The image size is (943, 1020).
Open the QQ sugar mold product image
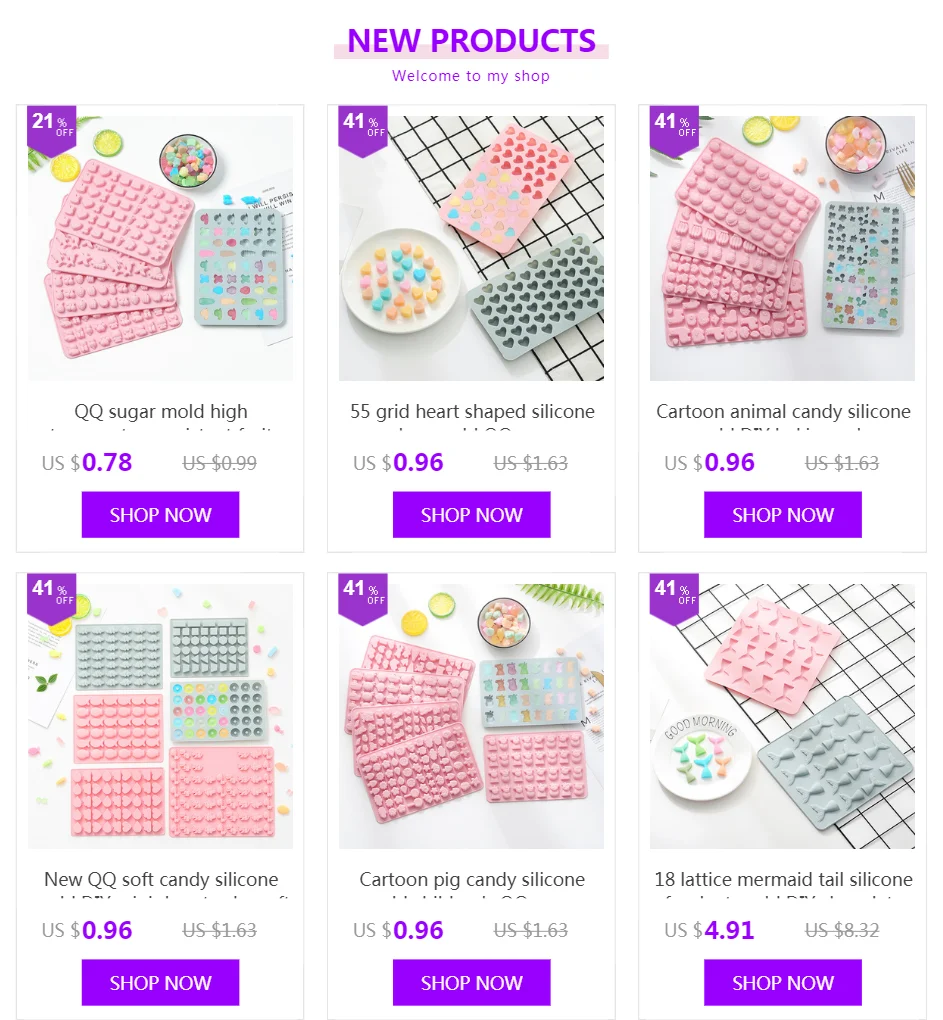[x=160, y=248]
